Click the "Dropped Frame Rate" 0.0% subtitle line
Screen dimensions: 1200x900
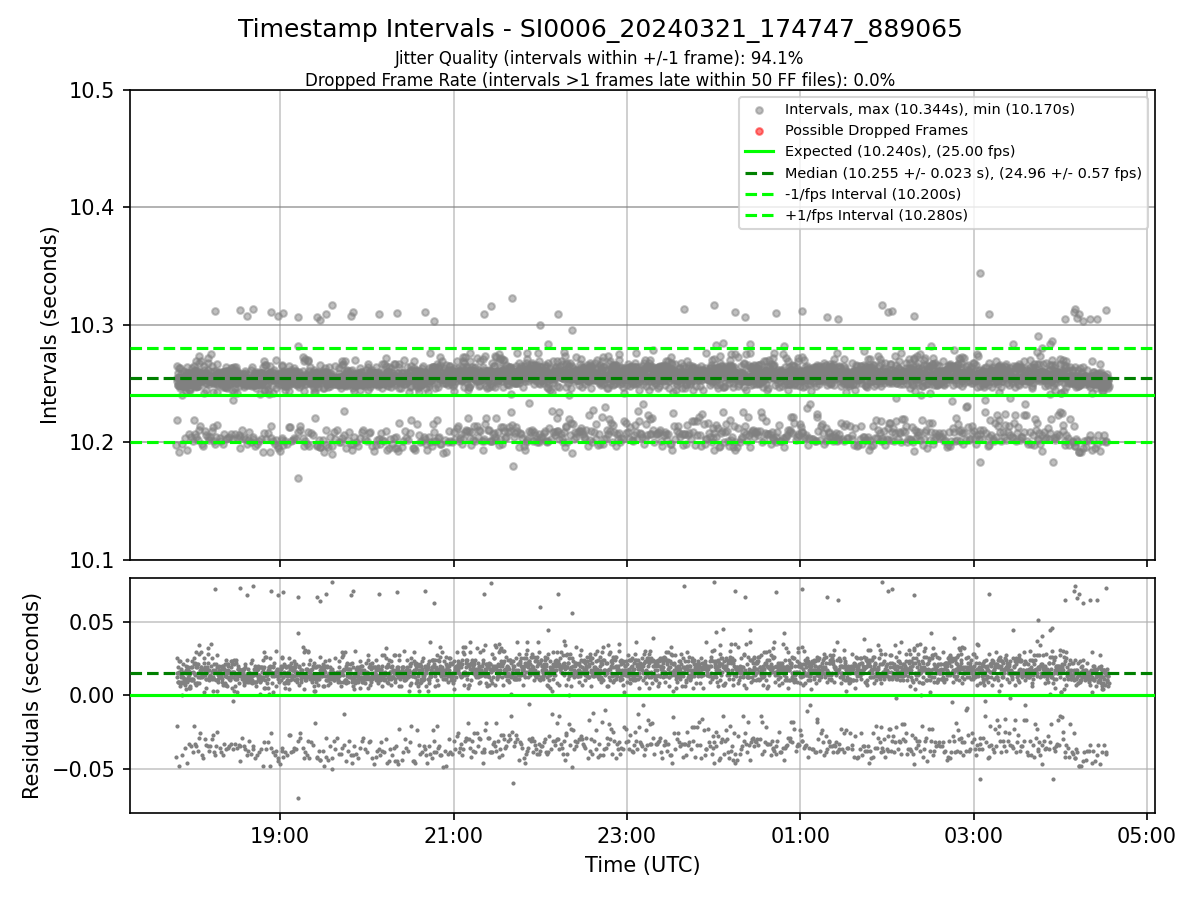600,79
